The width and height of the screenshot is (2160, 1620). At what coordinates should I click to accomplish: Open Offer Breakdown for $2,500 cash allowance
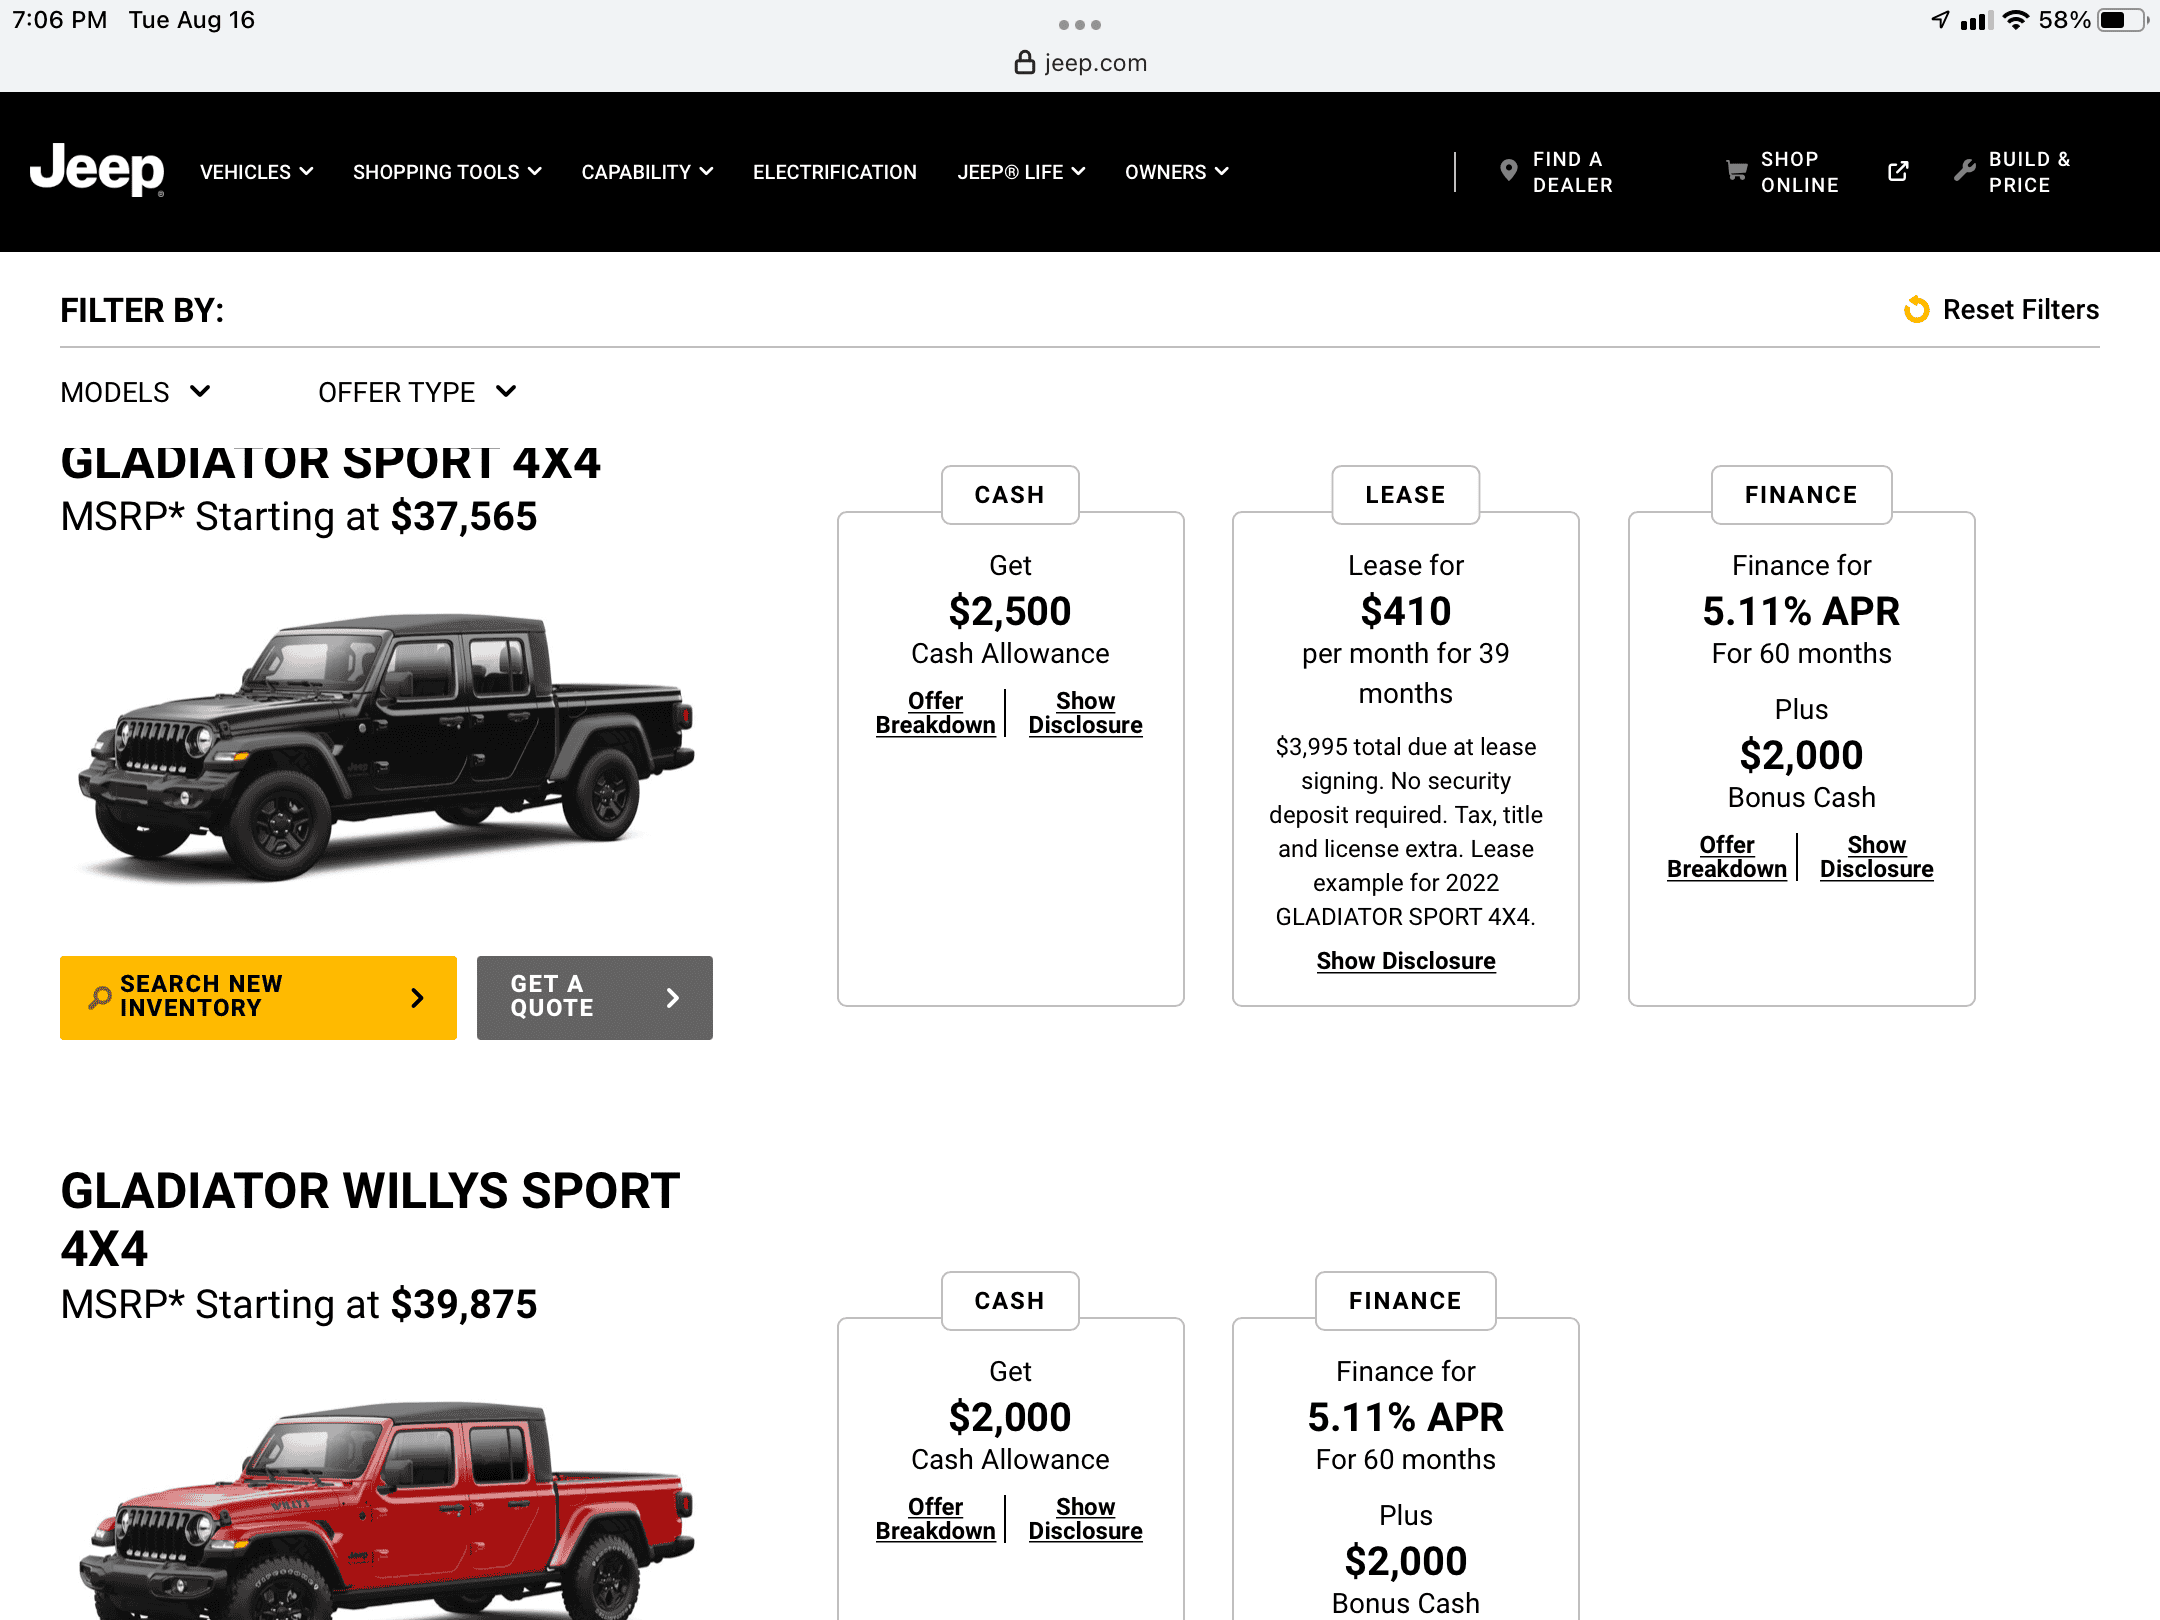coord(935,713)
